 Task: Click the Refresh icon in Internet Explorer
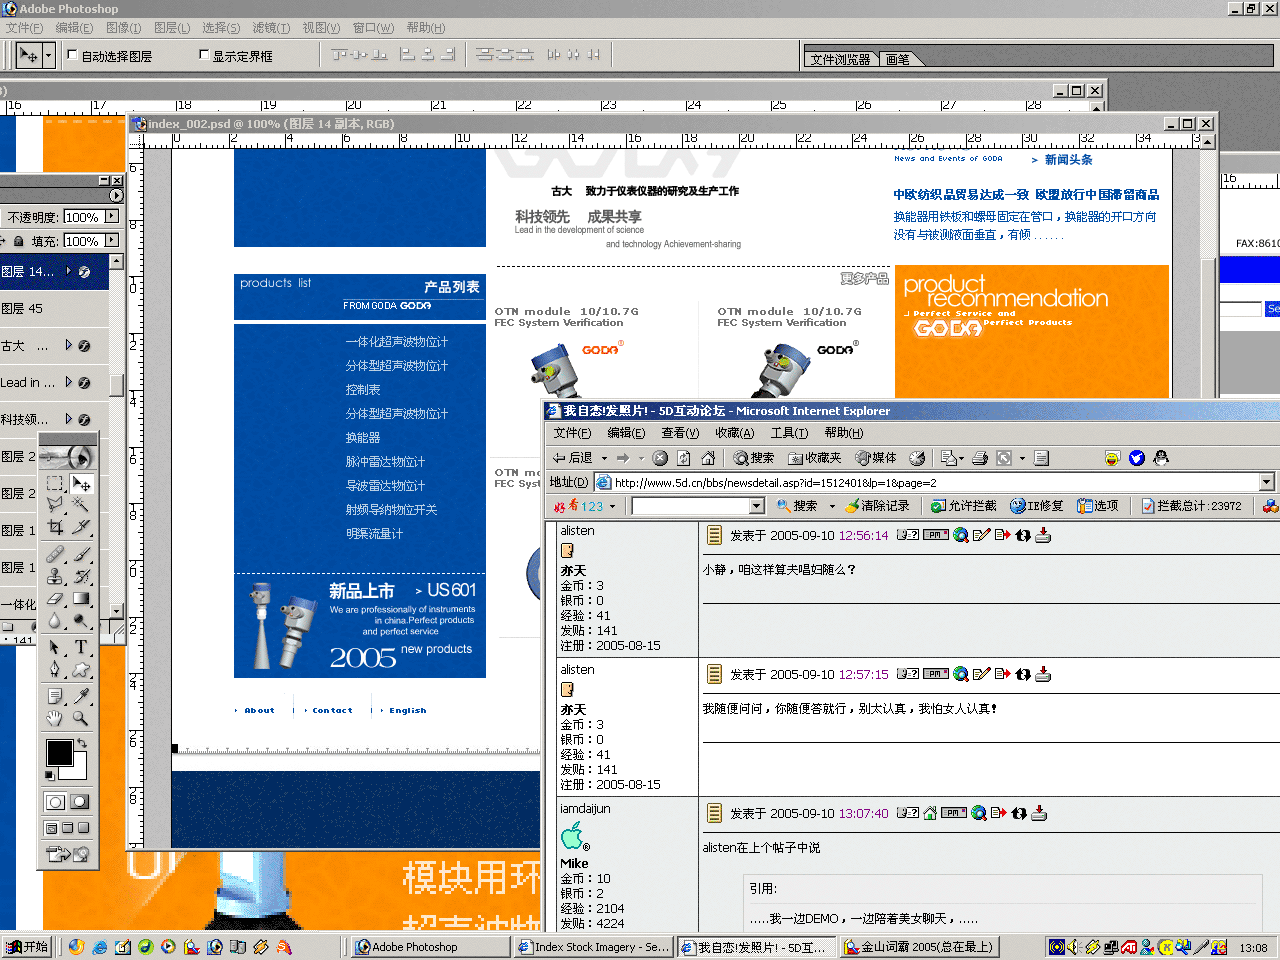[x=684, y=458]
